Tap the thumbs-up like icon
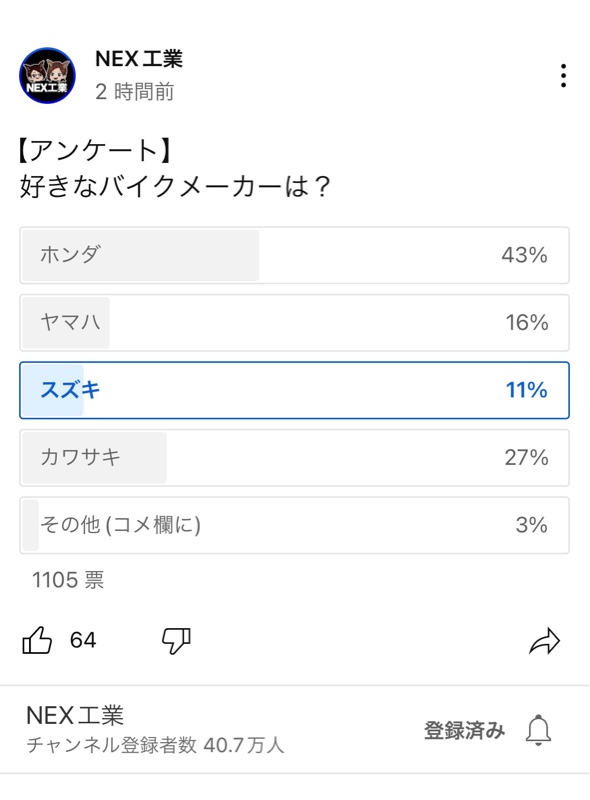This screenshot has height=800, width=590. coord(37,640)
